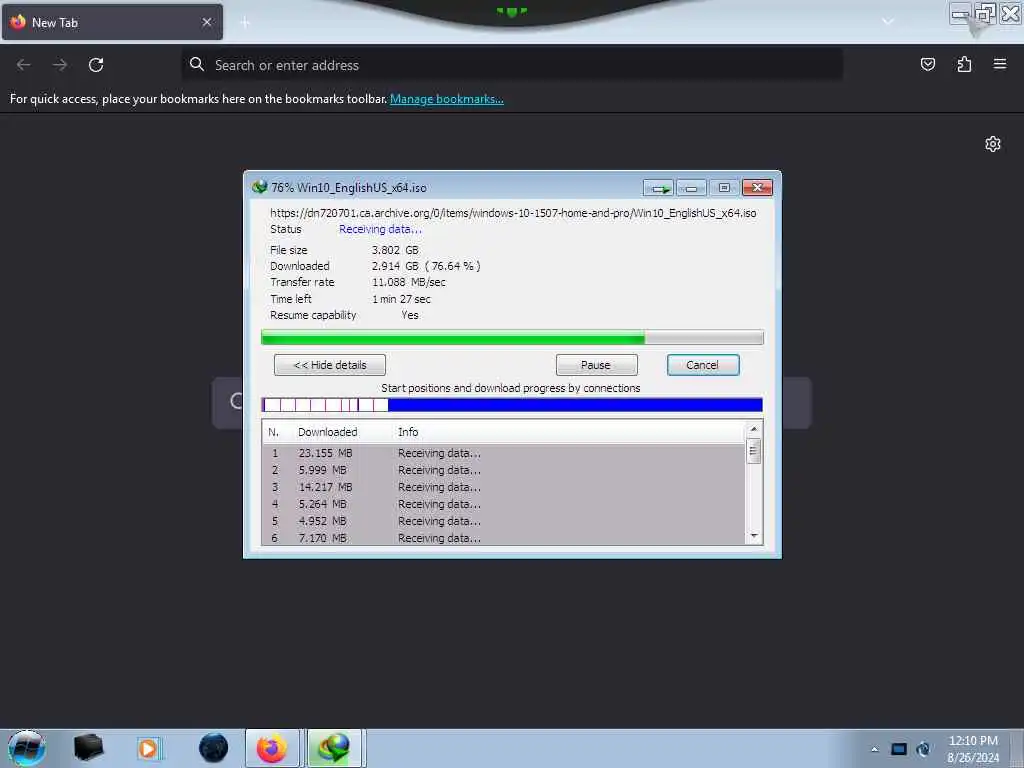Click the 1 min 27 sec value
The height and width of the screenshot is (768, 1024).
click(x=402, y=299)
